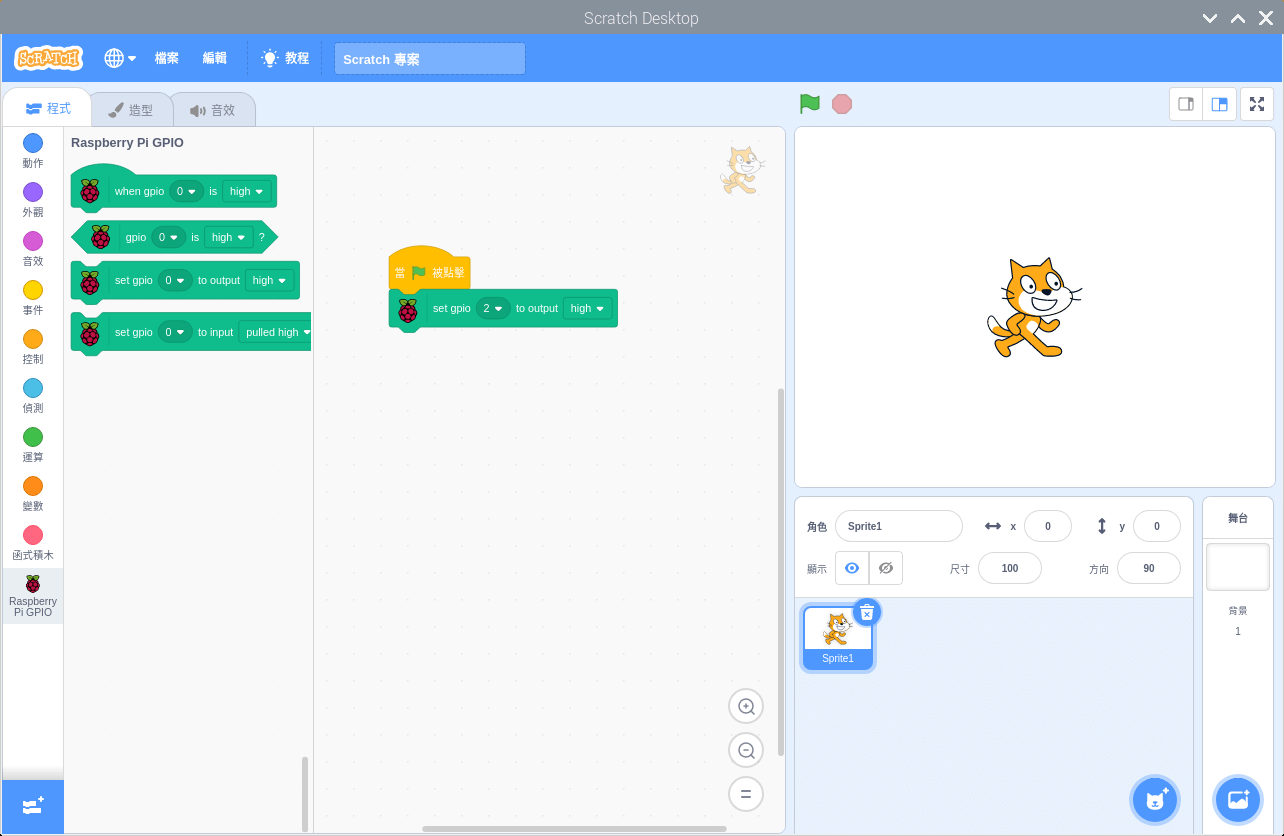Screen dimensions: 1284x836
Task: Open state dropdown in 'gpio is high?' block
Action: 229,237
